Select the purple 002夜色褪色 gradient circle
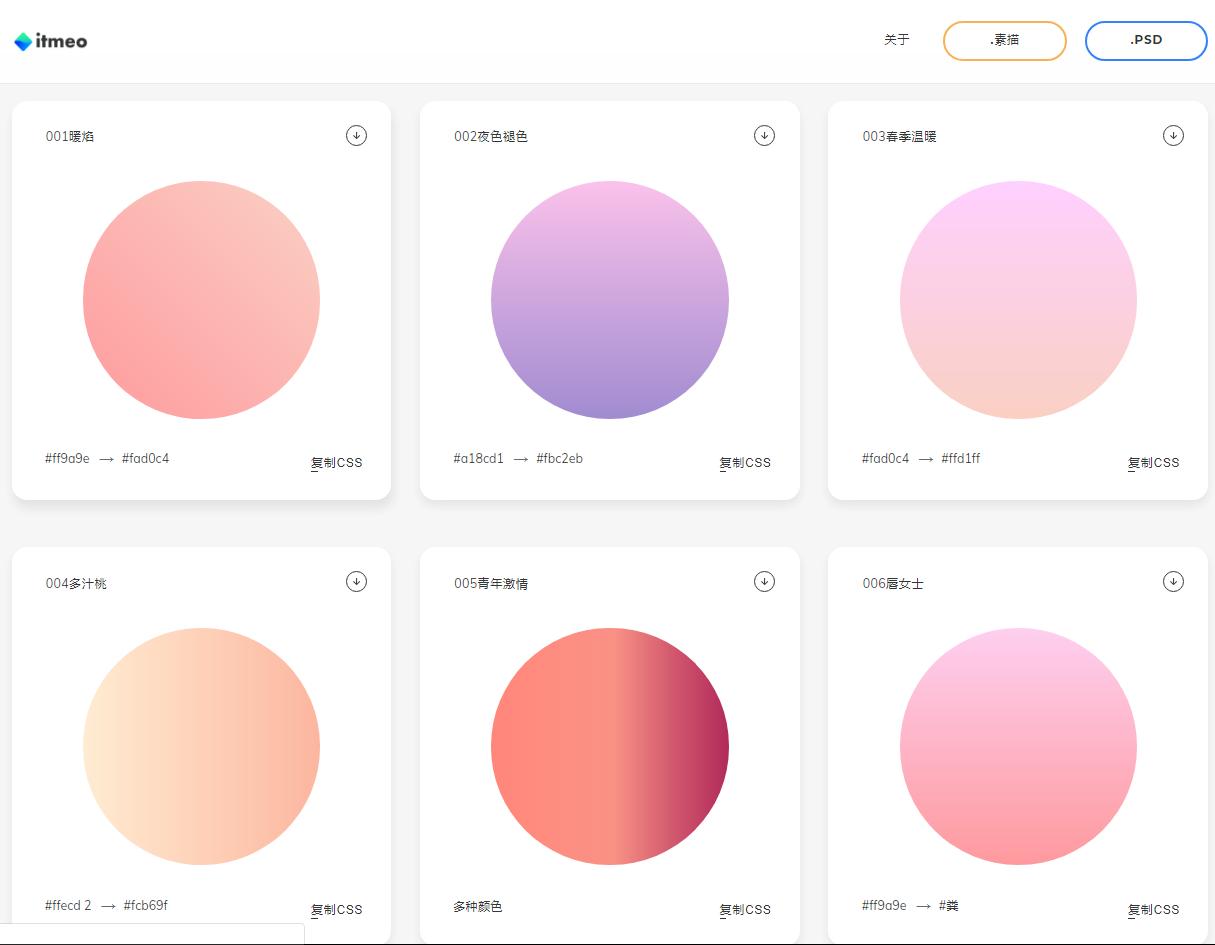 [609, 300]
